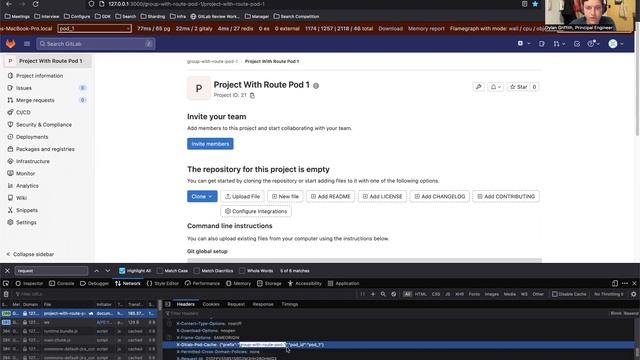Viewport: 640px width, 360px height.
Task: Open network search magnifier icon
Action: coord(383,294)
